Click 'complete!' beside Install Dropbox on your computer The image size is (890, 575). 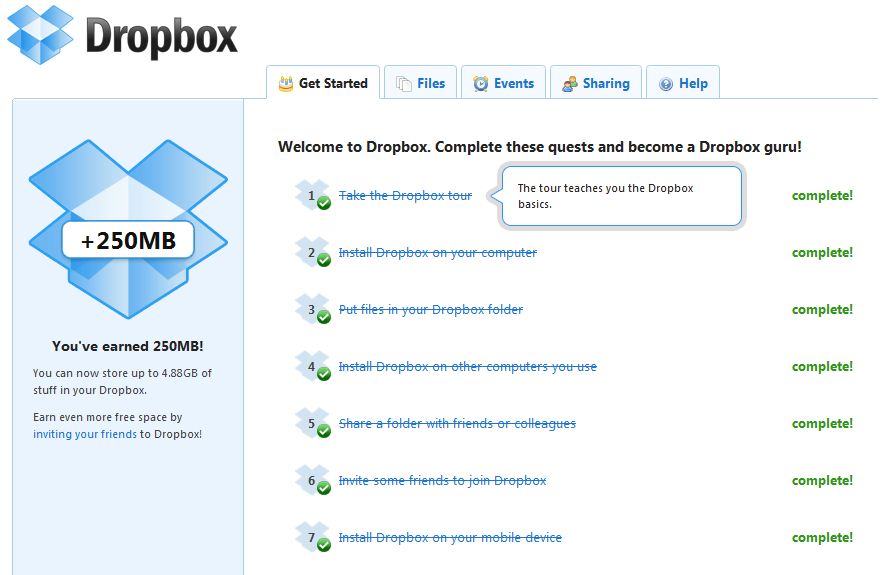(822, 253)
